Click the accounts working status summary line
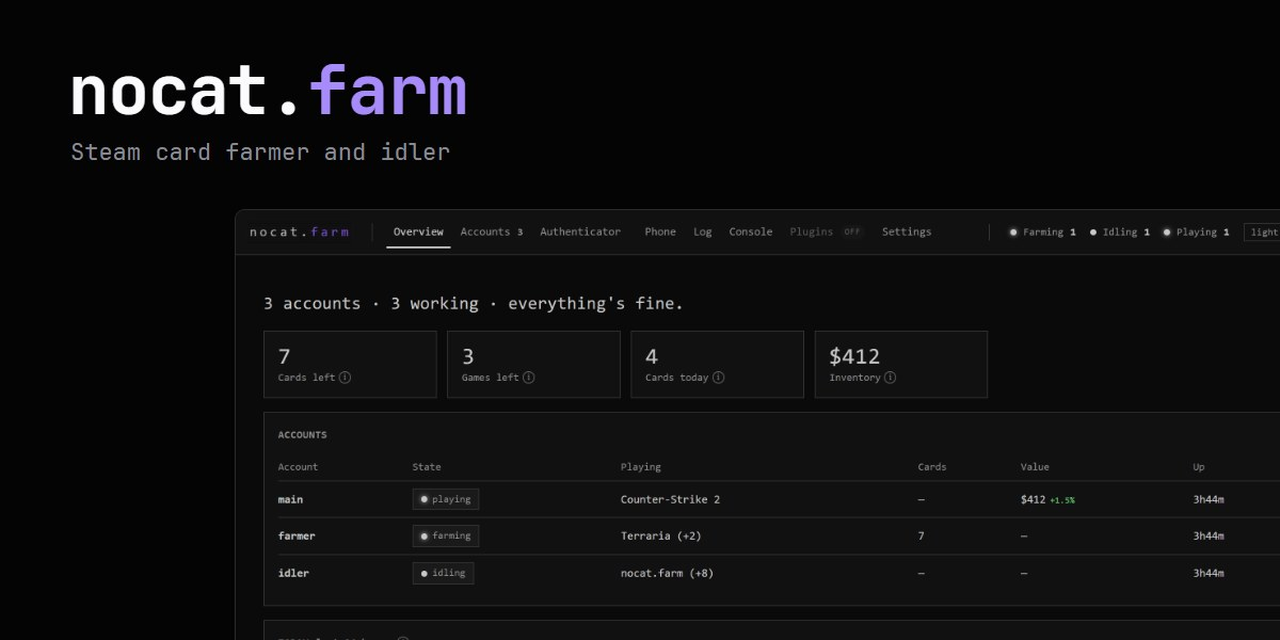This screenshot has width=1280, height=640. click(x=473, y=303)
